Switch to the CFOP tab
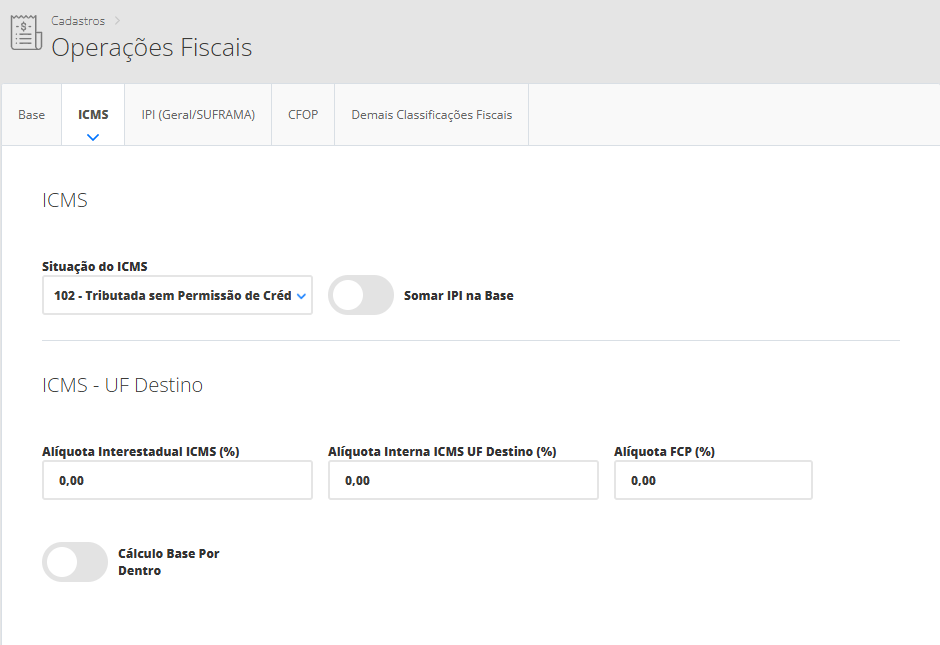Screen dimensions: 940x645 coord(303,115)
